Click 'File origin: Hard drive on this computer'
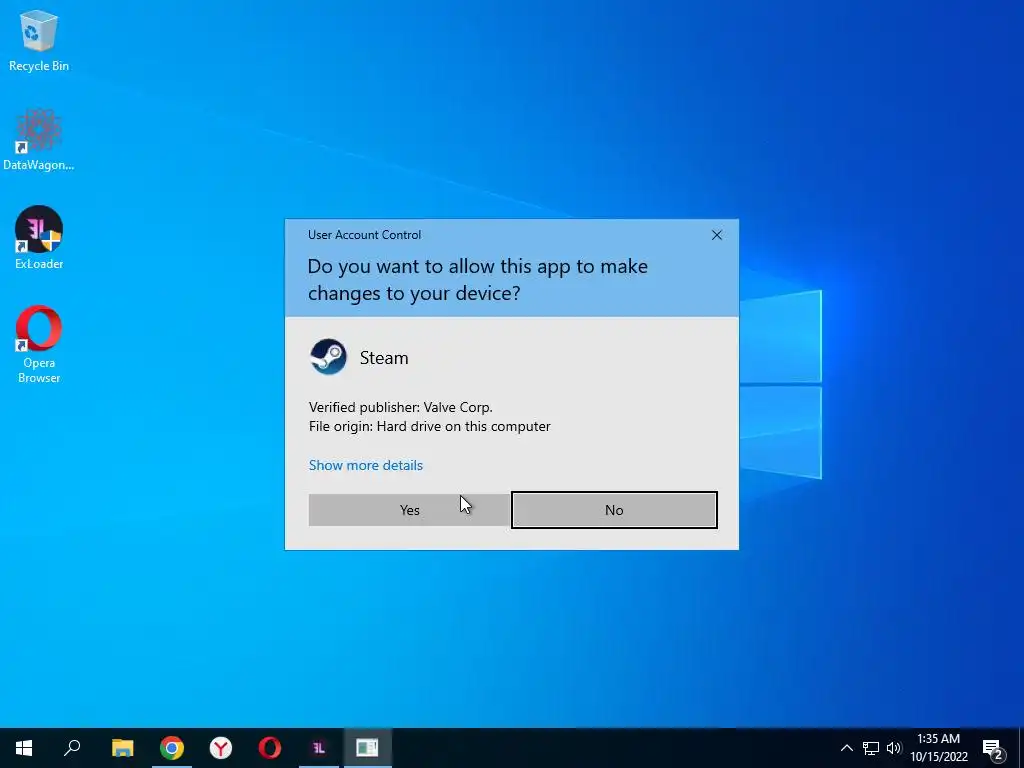The image size is (1024, 768). pyautogui.click(x=430, y=426)
